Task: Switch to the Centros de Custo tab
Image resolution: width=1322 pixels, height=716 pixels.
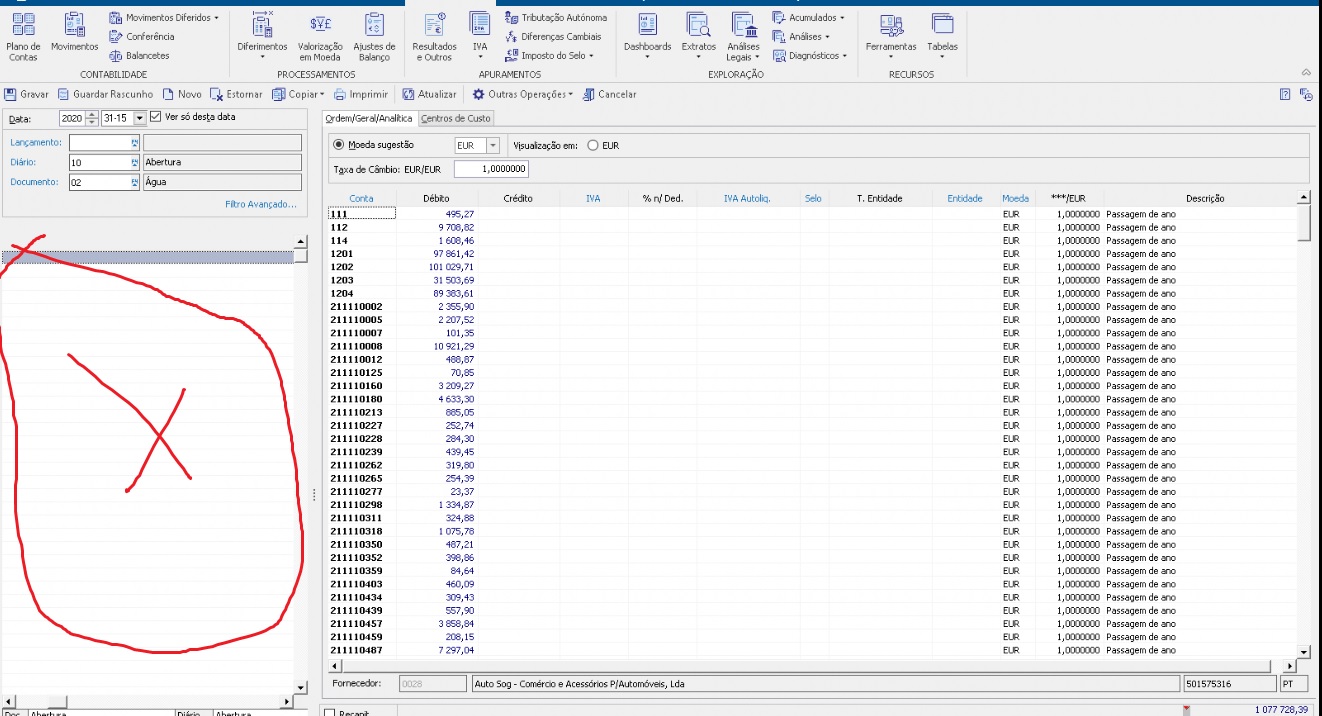Action: click(455, 118)
